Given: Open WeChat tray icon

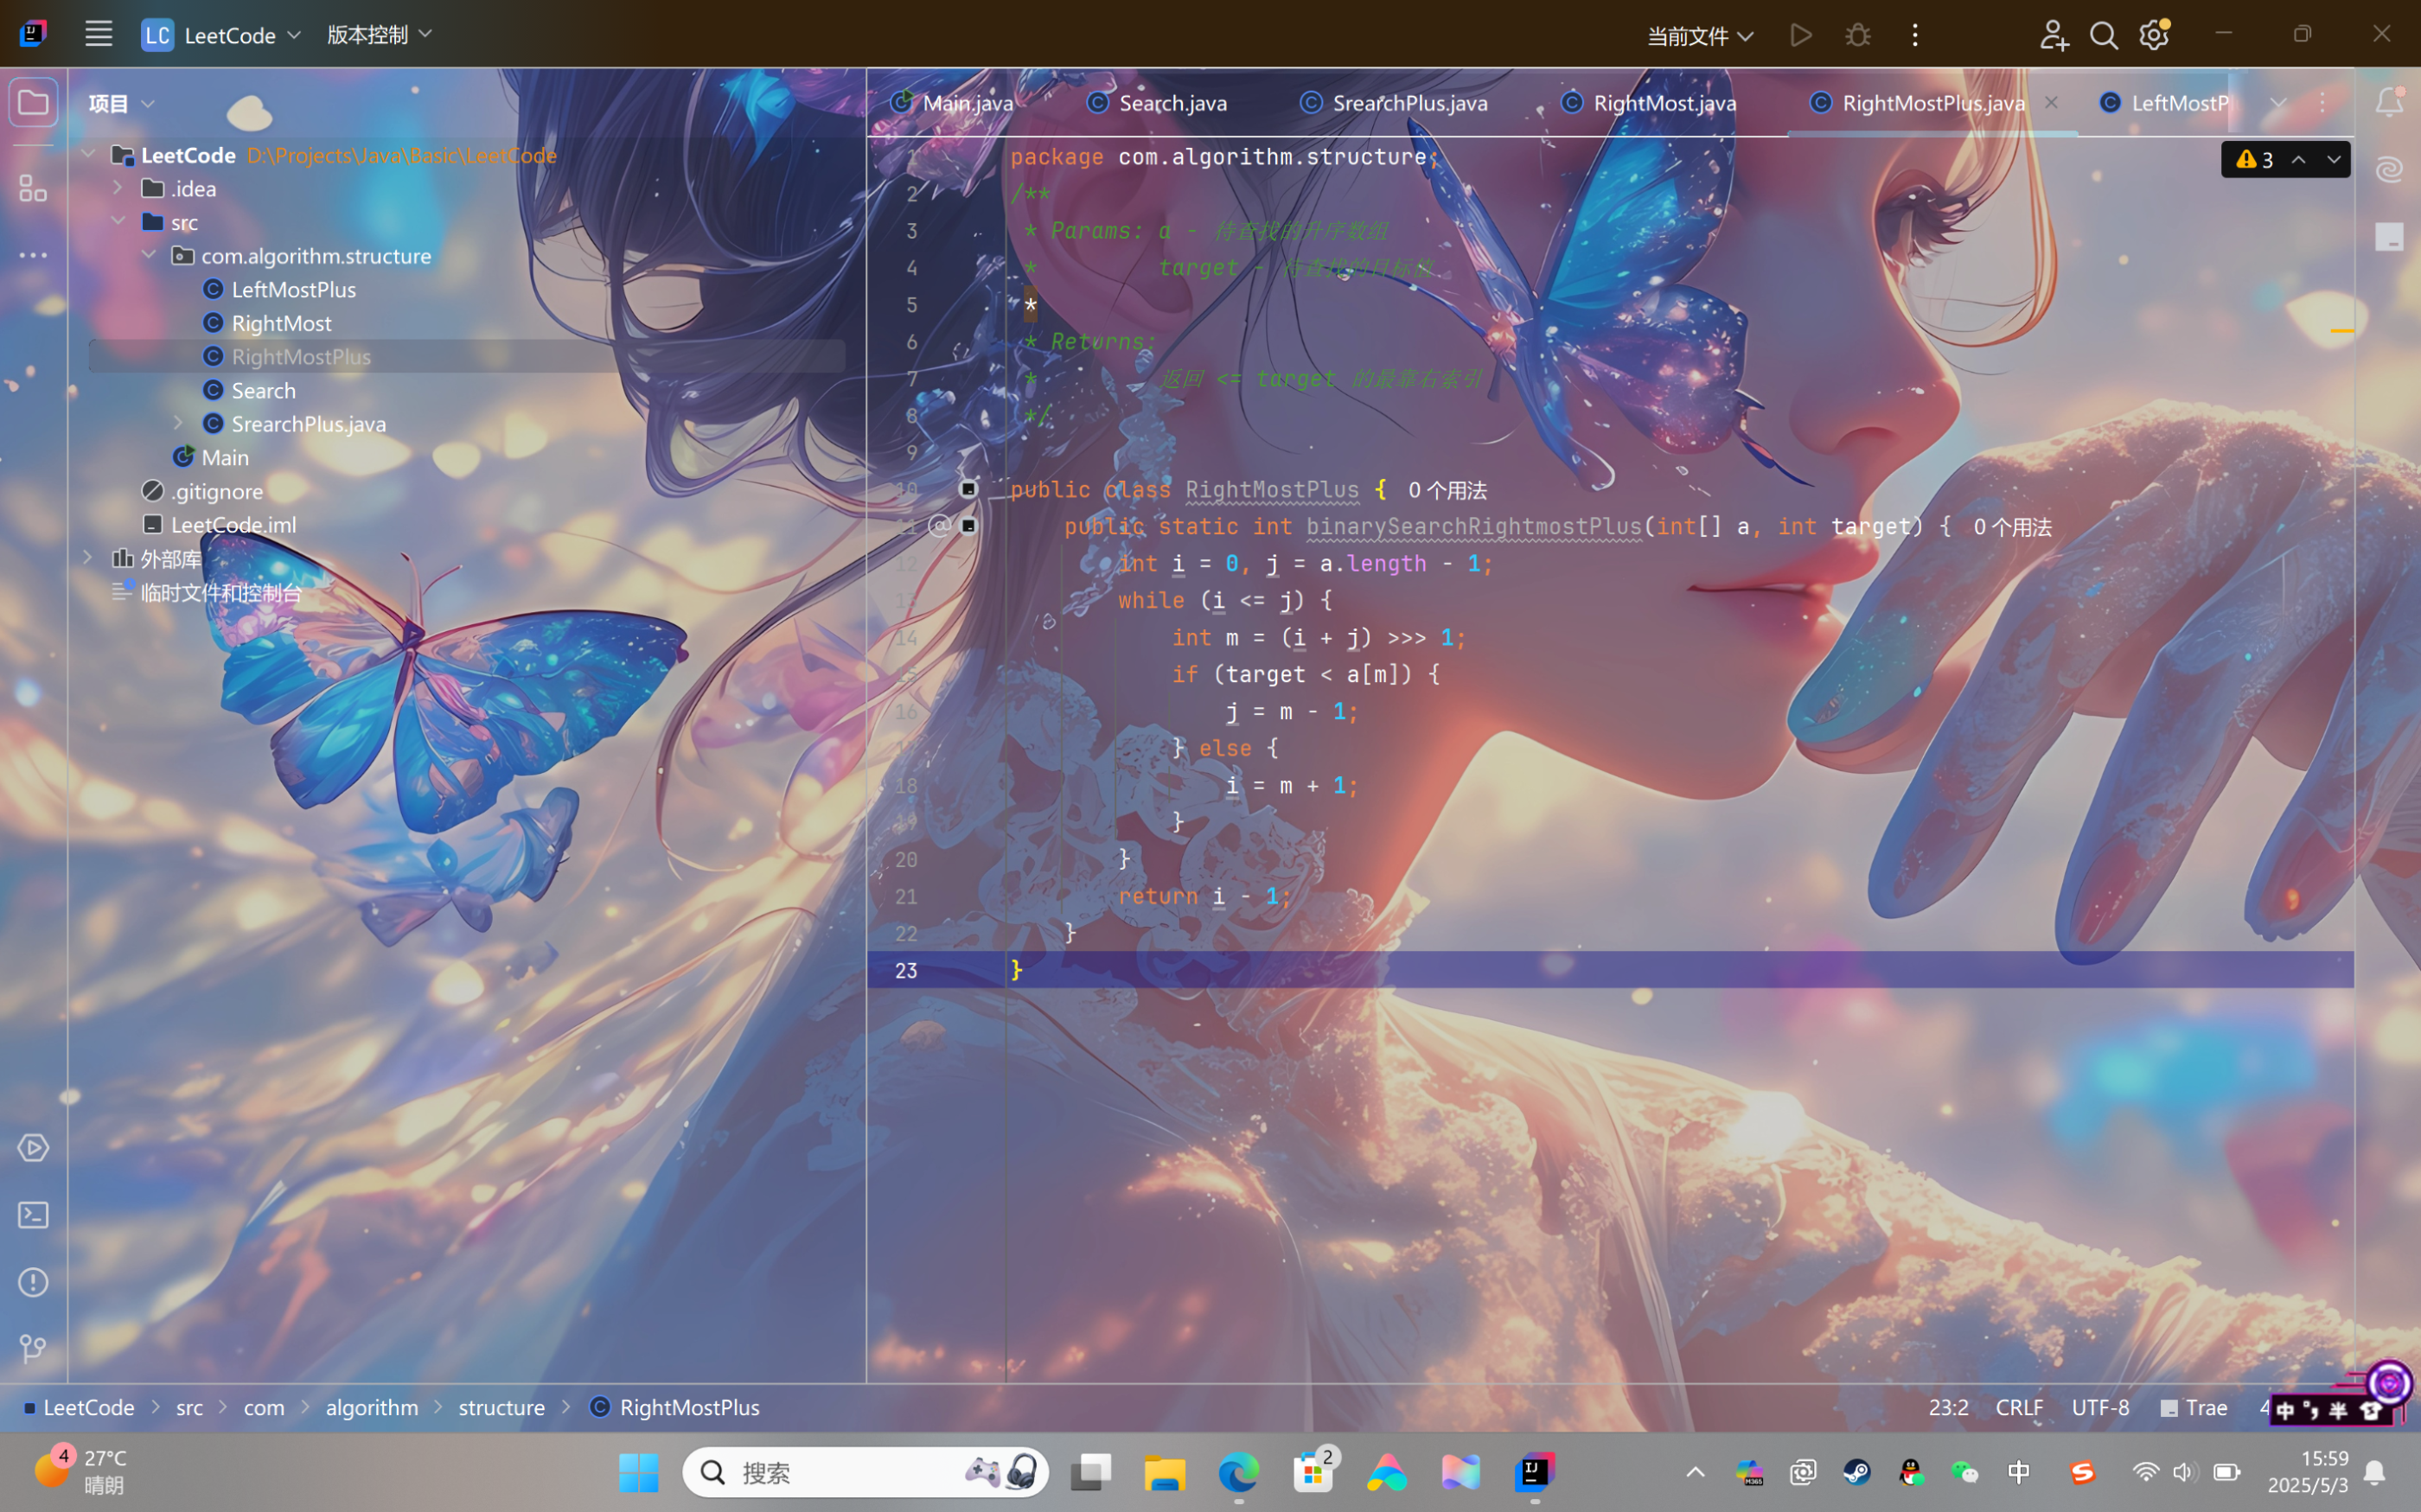Looking at the screenshot, I should [1964, 1472].
